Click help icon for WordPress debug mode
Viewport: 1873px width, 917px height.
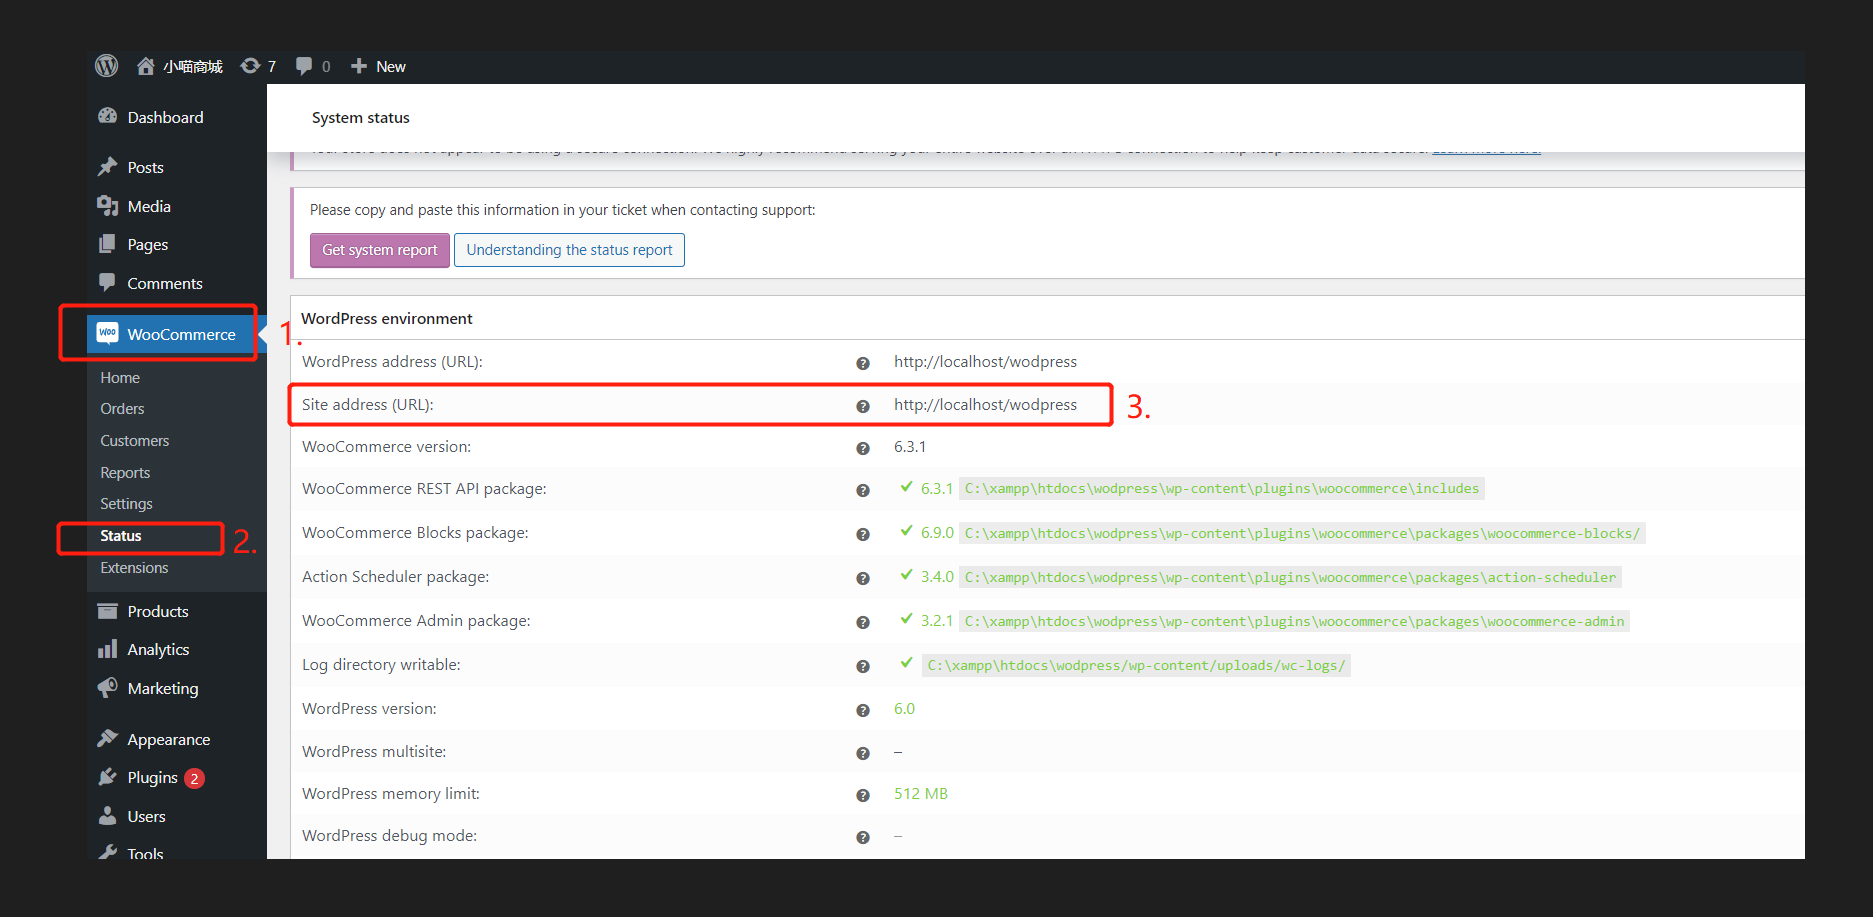click(x=863, y=837)
